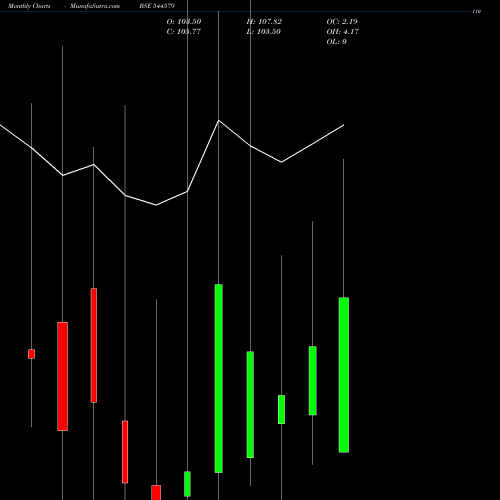Screen dimensions: 500x500
Task: Click the 'Monthly Charts' title text
Action: tap(29, 6)
